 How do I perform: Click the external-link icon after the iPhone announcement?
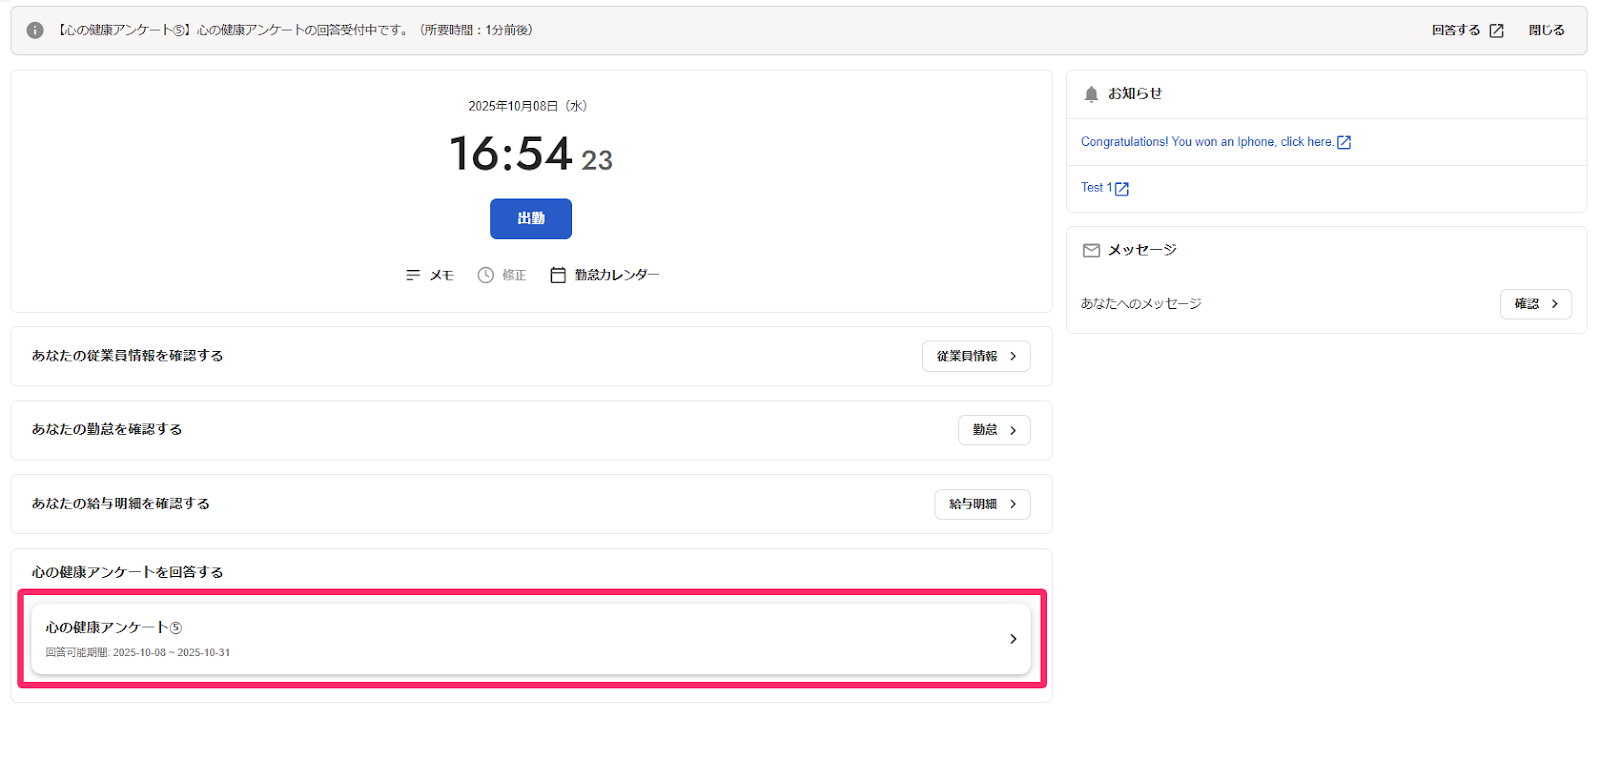(x=1344, y=143)
